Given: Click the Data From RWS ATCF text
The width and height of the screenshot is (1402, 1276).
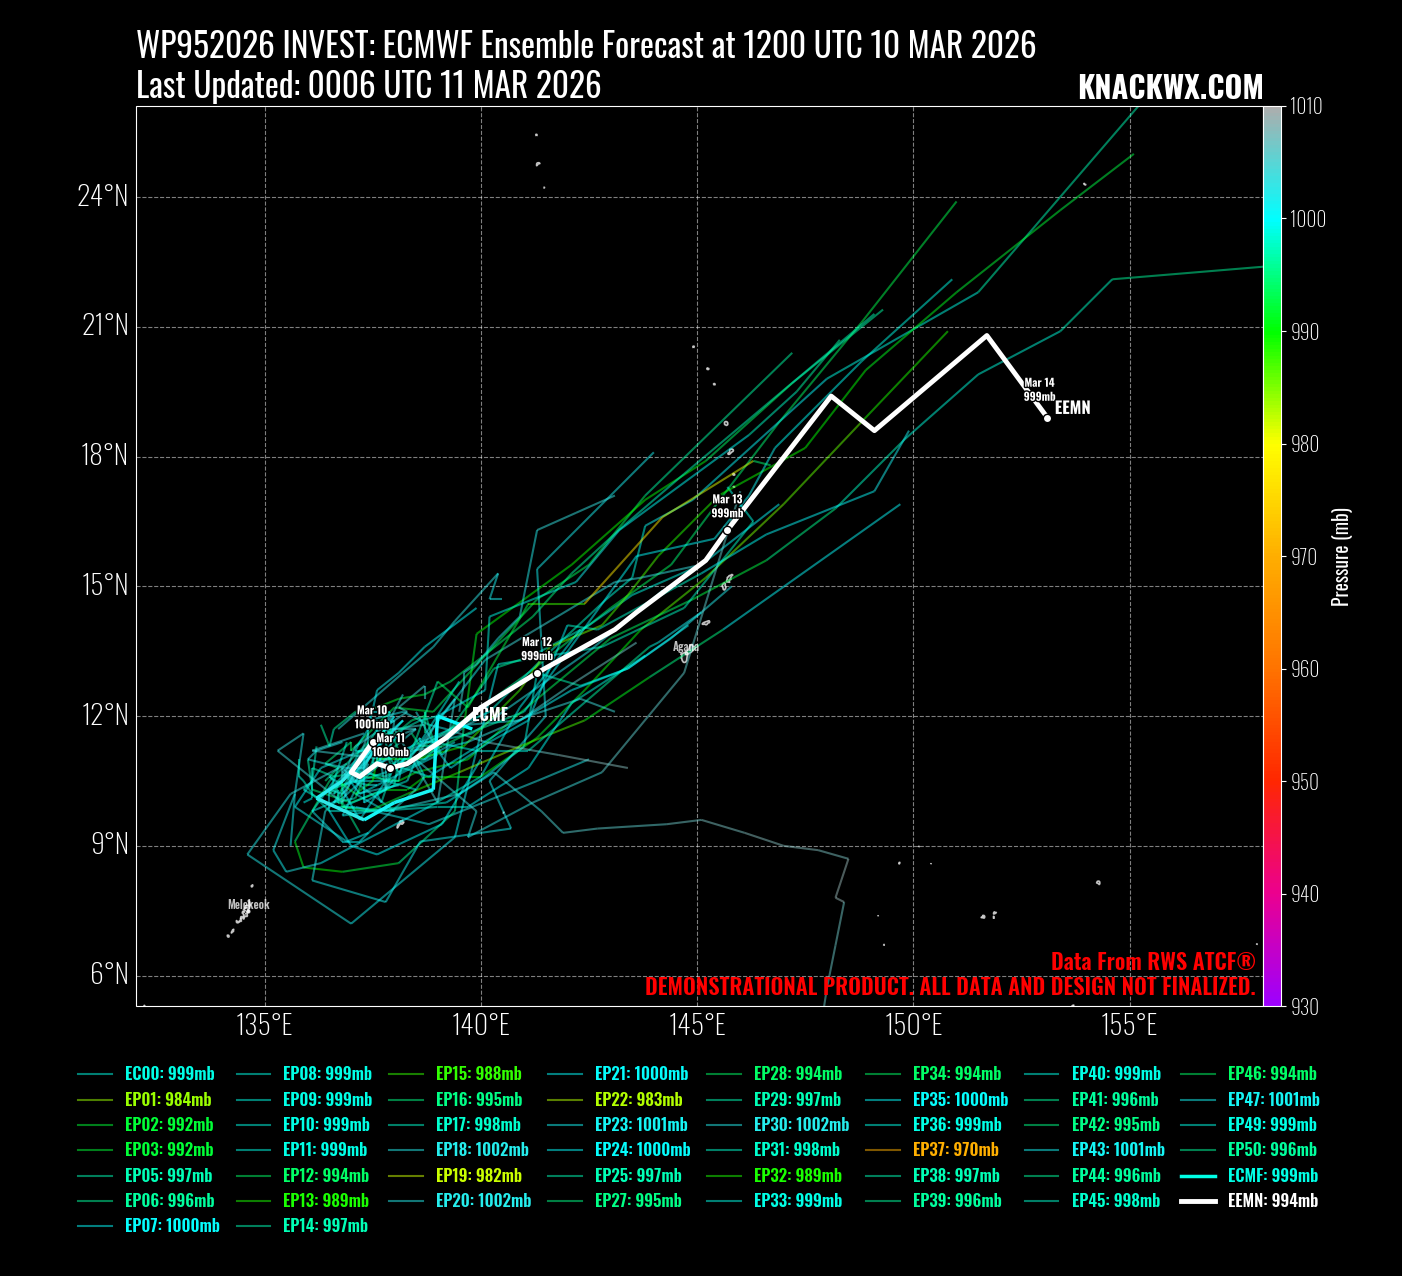Looking at the screenshot, I should tap(1152, 962).
